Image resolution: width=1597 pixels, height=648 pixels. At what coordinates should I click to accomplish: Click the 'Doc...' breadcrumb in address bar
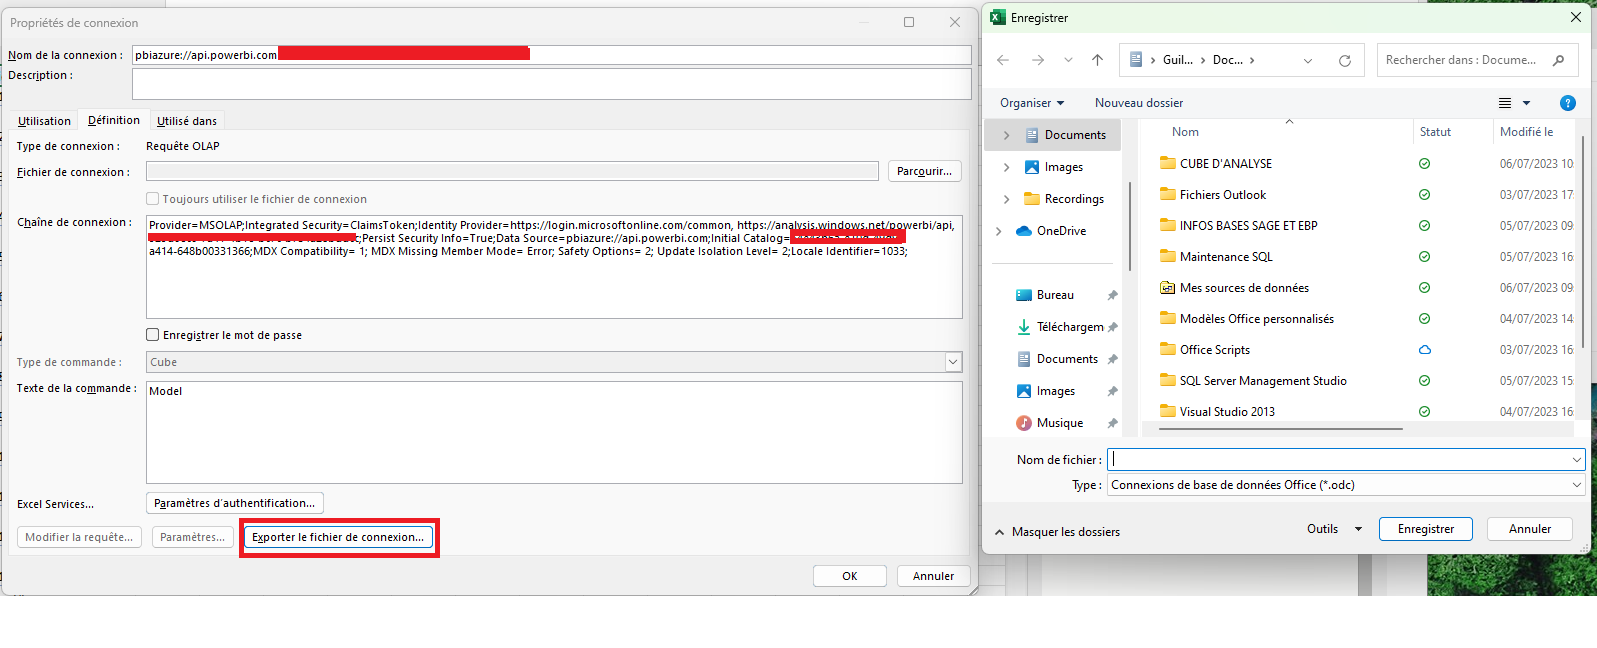click(x=1227, y=60)
